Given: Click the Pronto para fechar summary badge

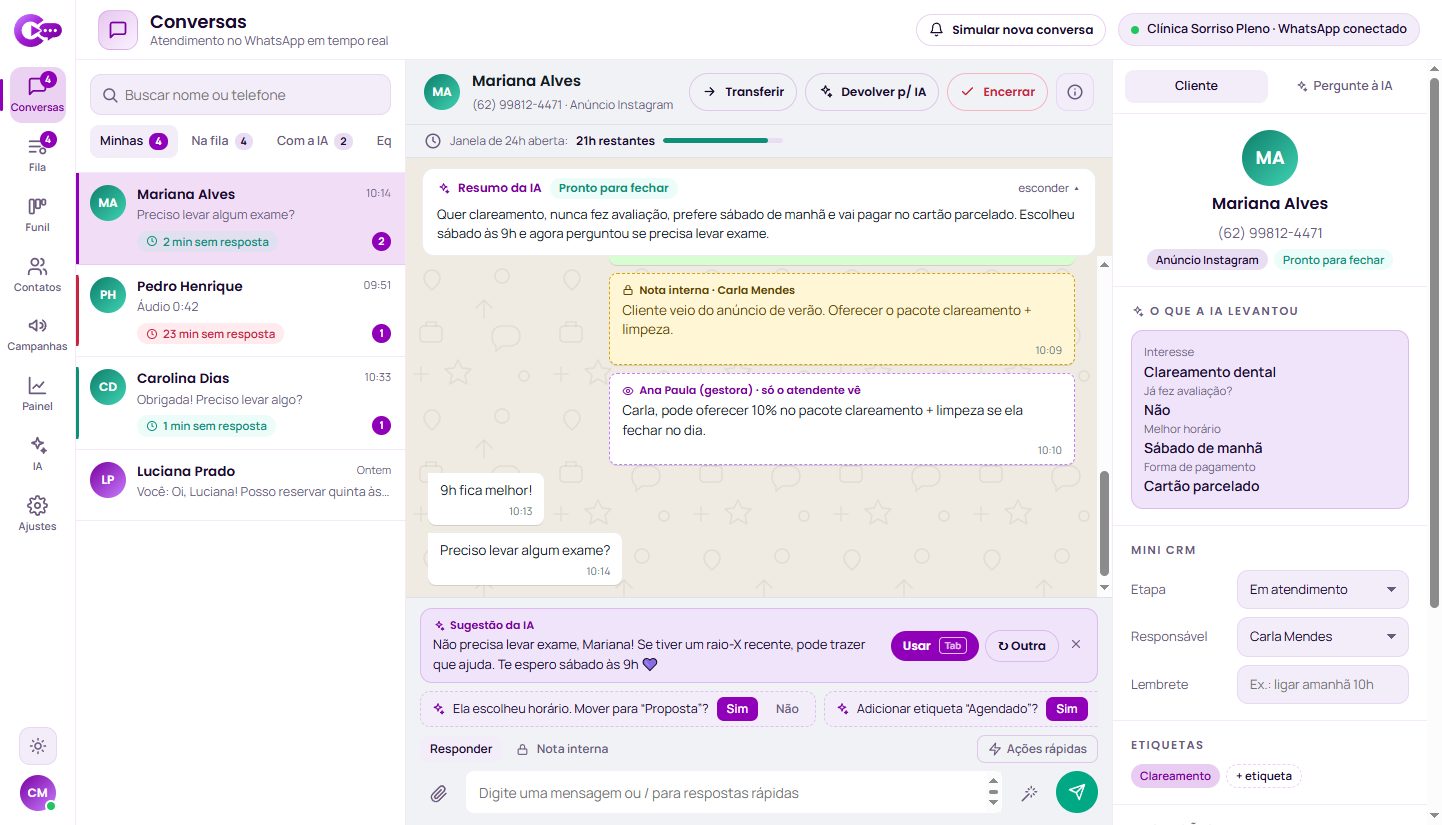Looking at the screenshot, I should click(x=614, y=188).
